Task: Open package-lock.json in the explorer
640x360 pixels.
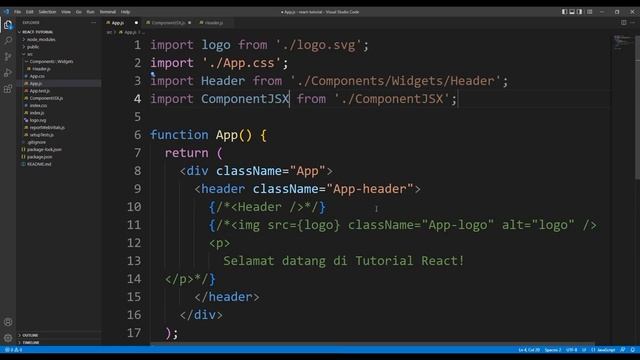Action: click(44, 150)
